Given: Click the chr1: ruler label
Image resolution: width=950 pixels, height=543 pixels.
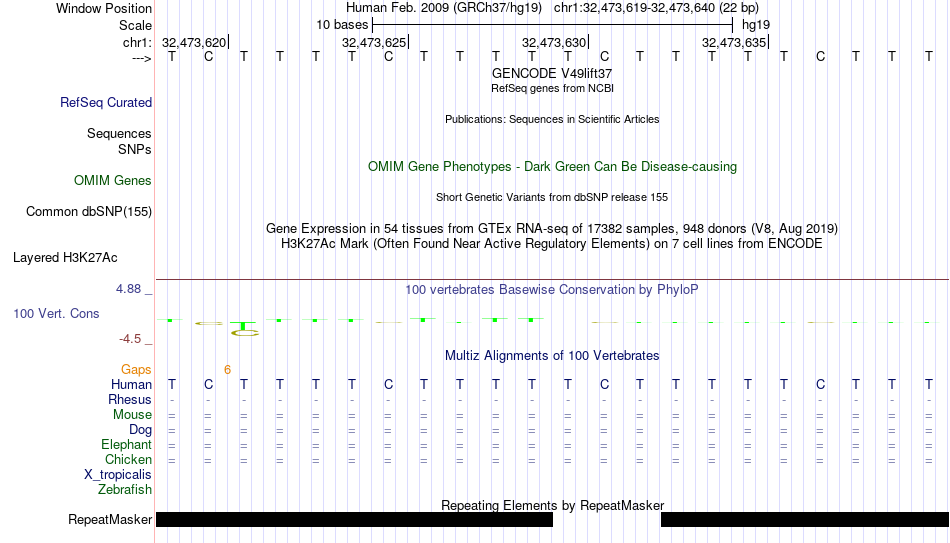Looking at the screenshot, I should tap(137, 42).
